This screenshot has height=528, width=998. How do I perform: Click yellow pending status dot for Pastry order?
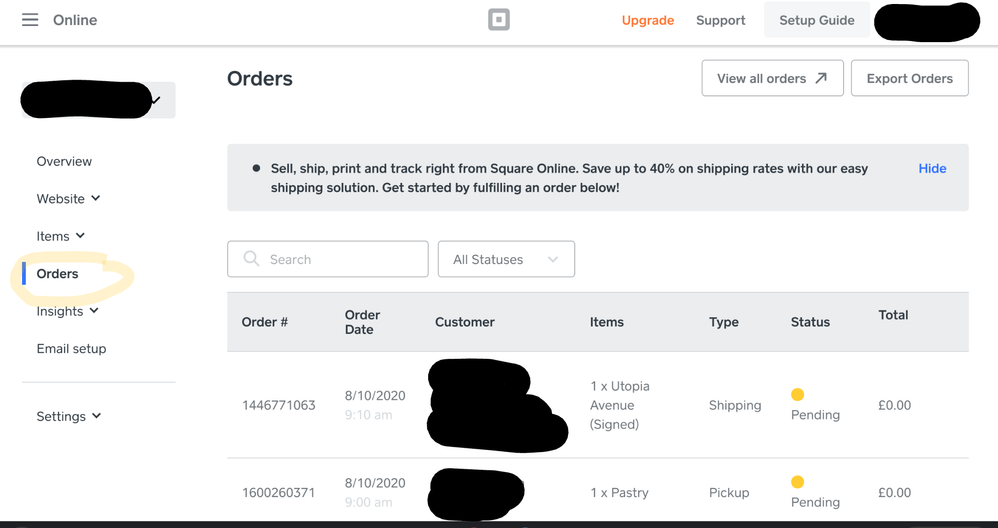pos(797,482)
